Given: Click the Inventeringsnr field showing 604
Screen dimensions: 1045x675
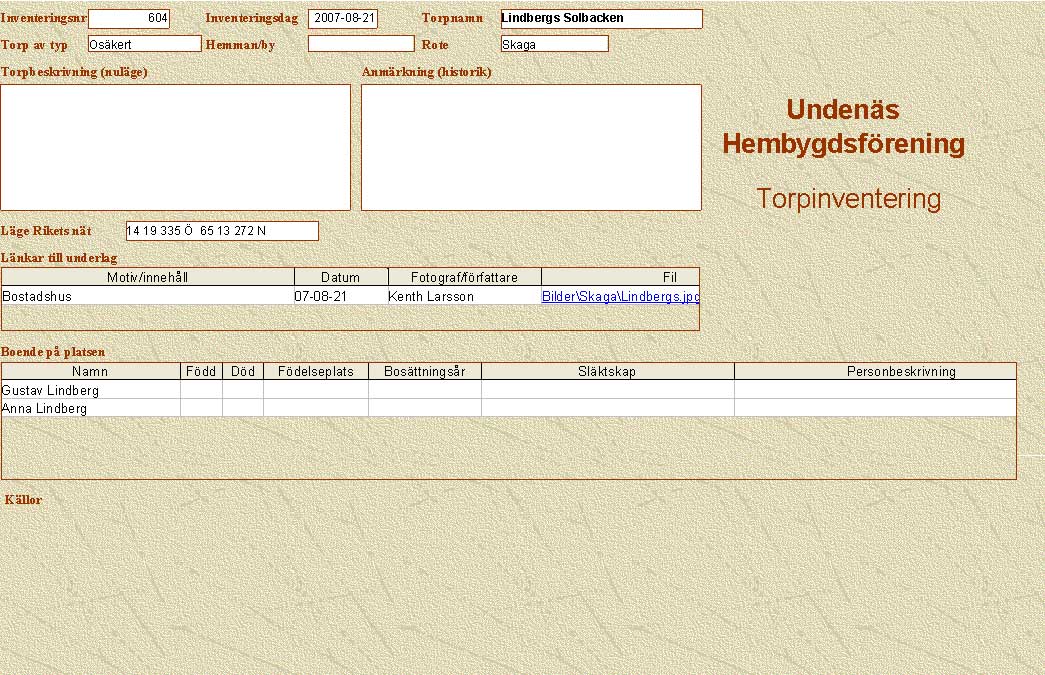Looking at the screenshot, I should click(x=129, y=18).
